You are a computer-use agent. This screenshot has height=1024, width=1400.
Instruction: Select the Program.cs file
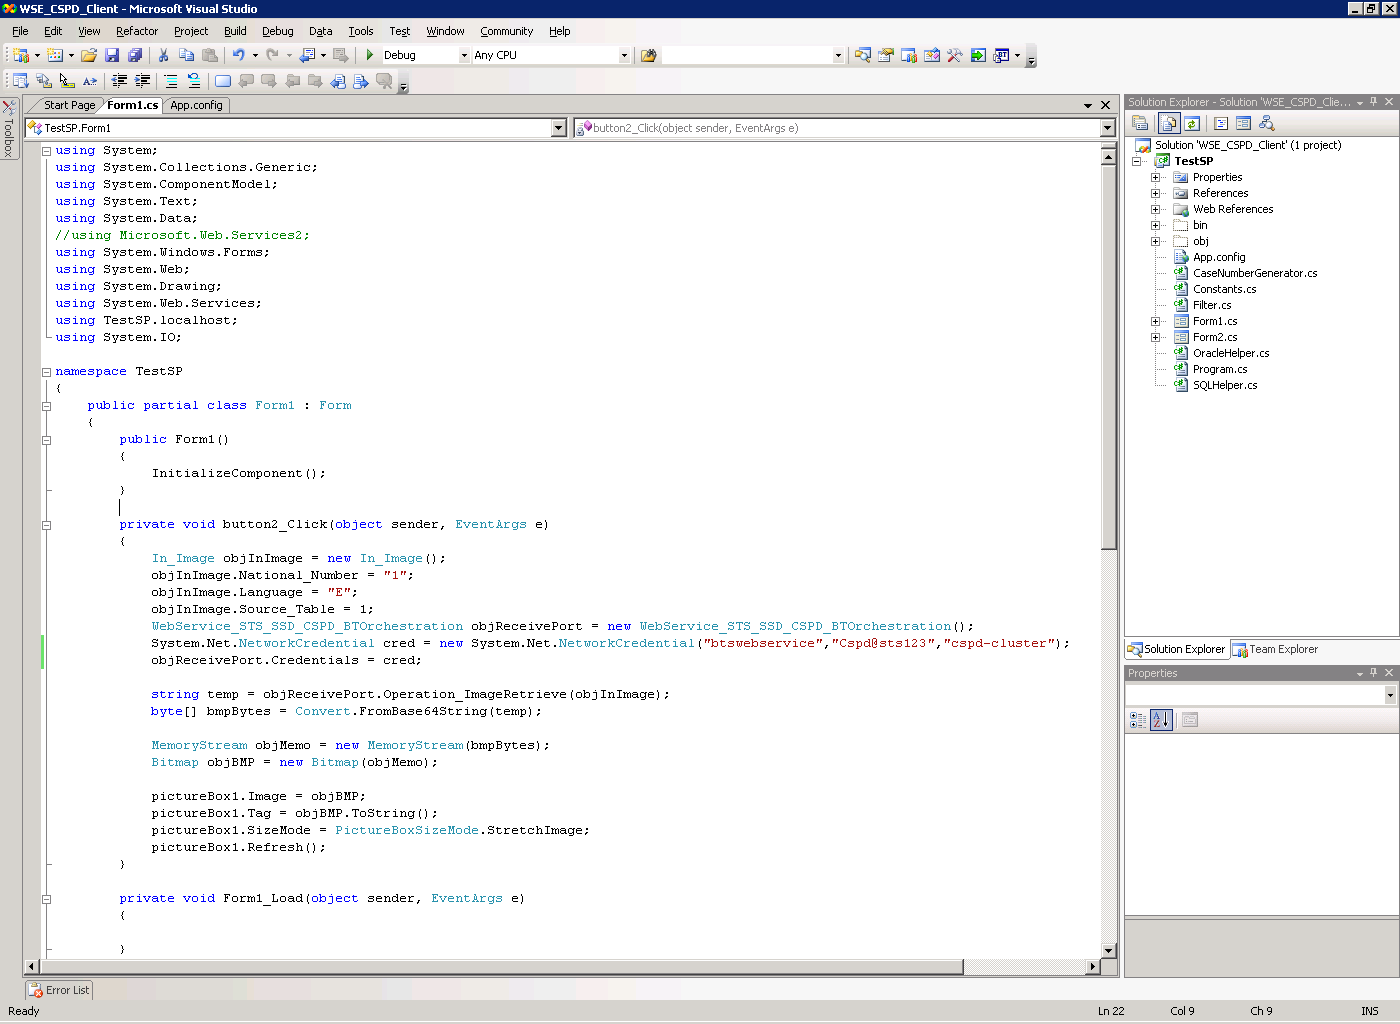[x=1220, y=369]
